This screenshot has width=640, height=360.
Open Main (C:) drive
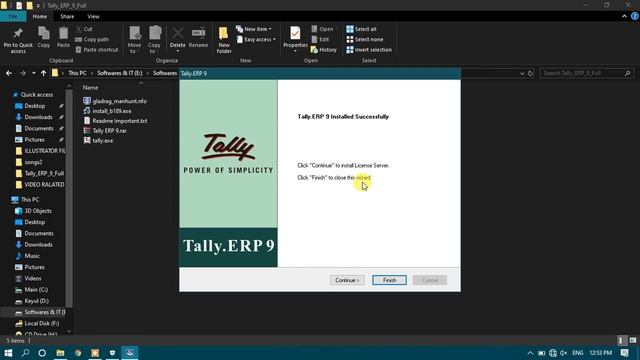31,289
